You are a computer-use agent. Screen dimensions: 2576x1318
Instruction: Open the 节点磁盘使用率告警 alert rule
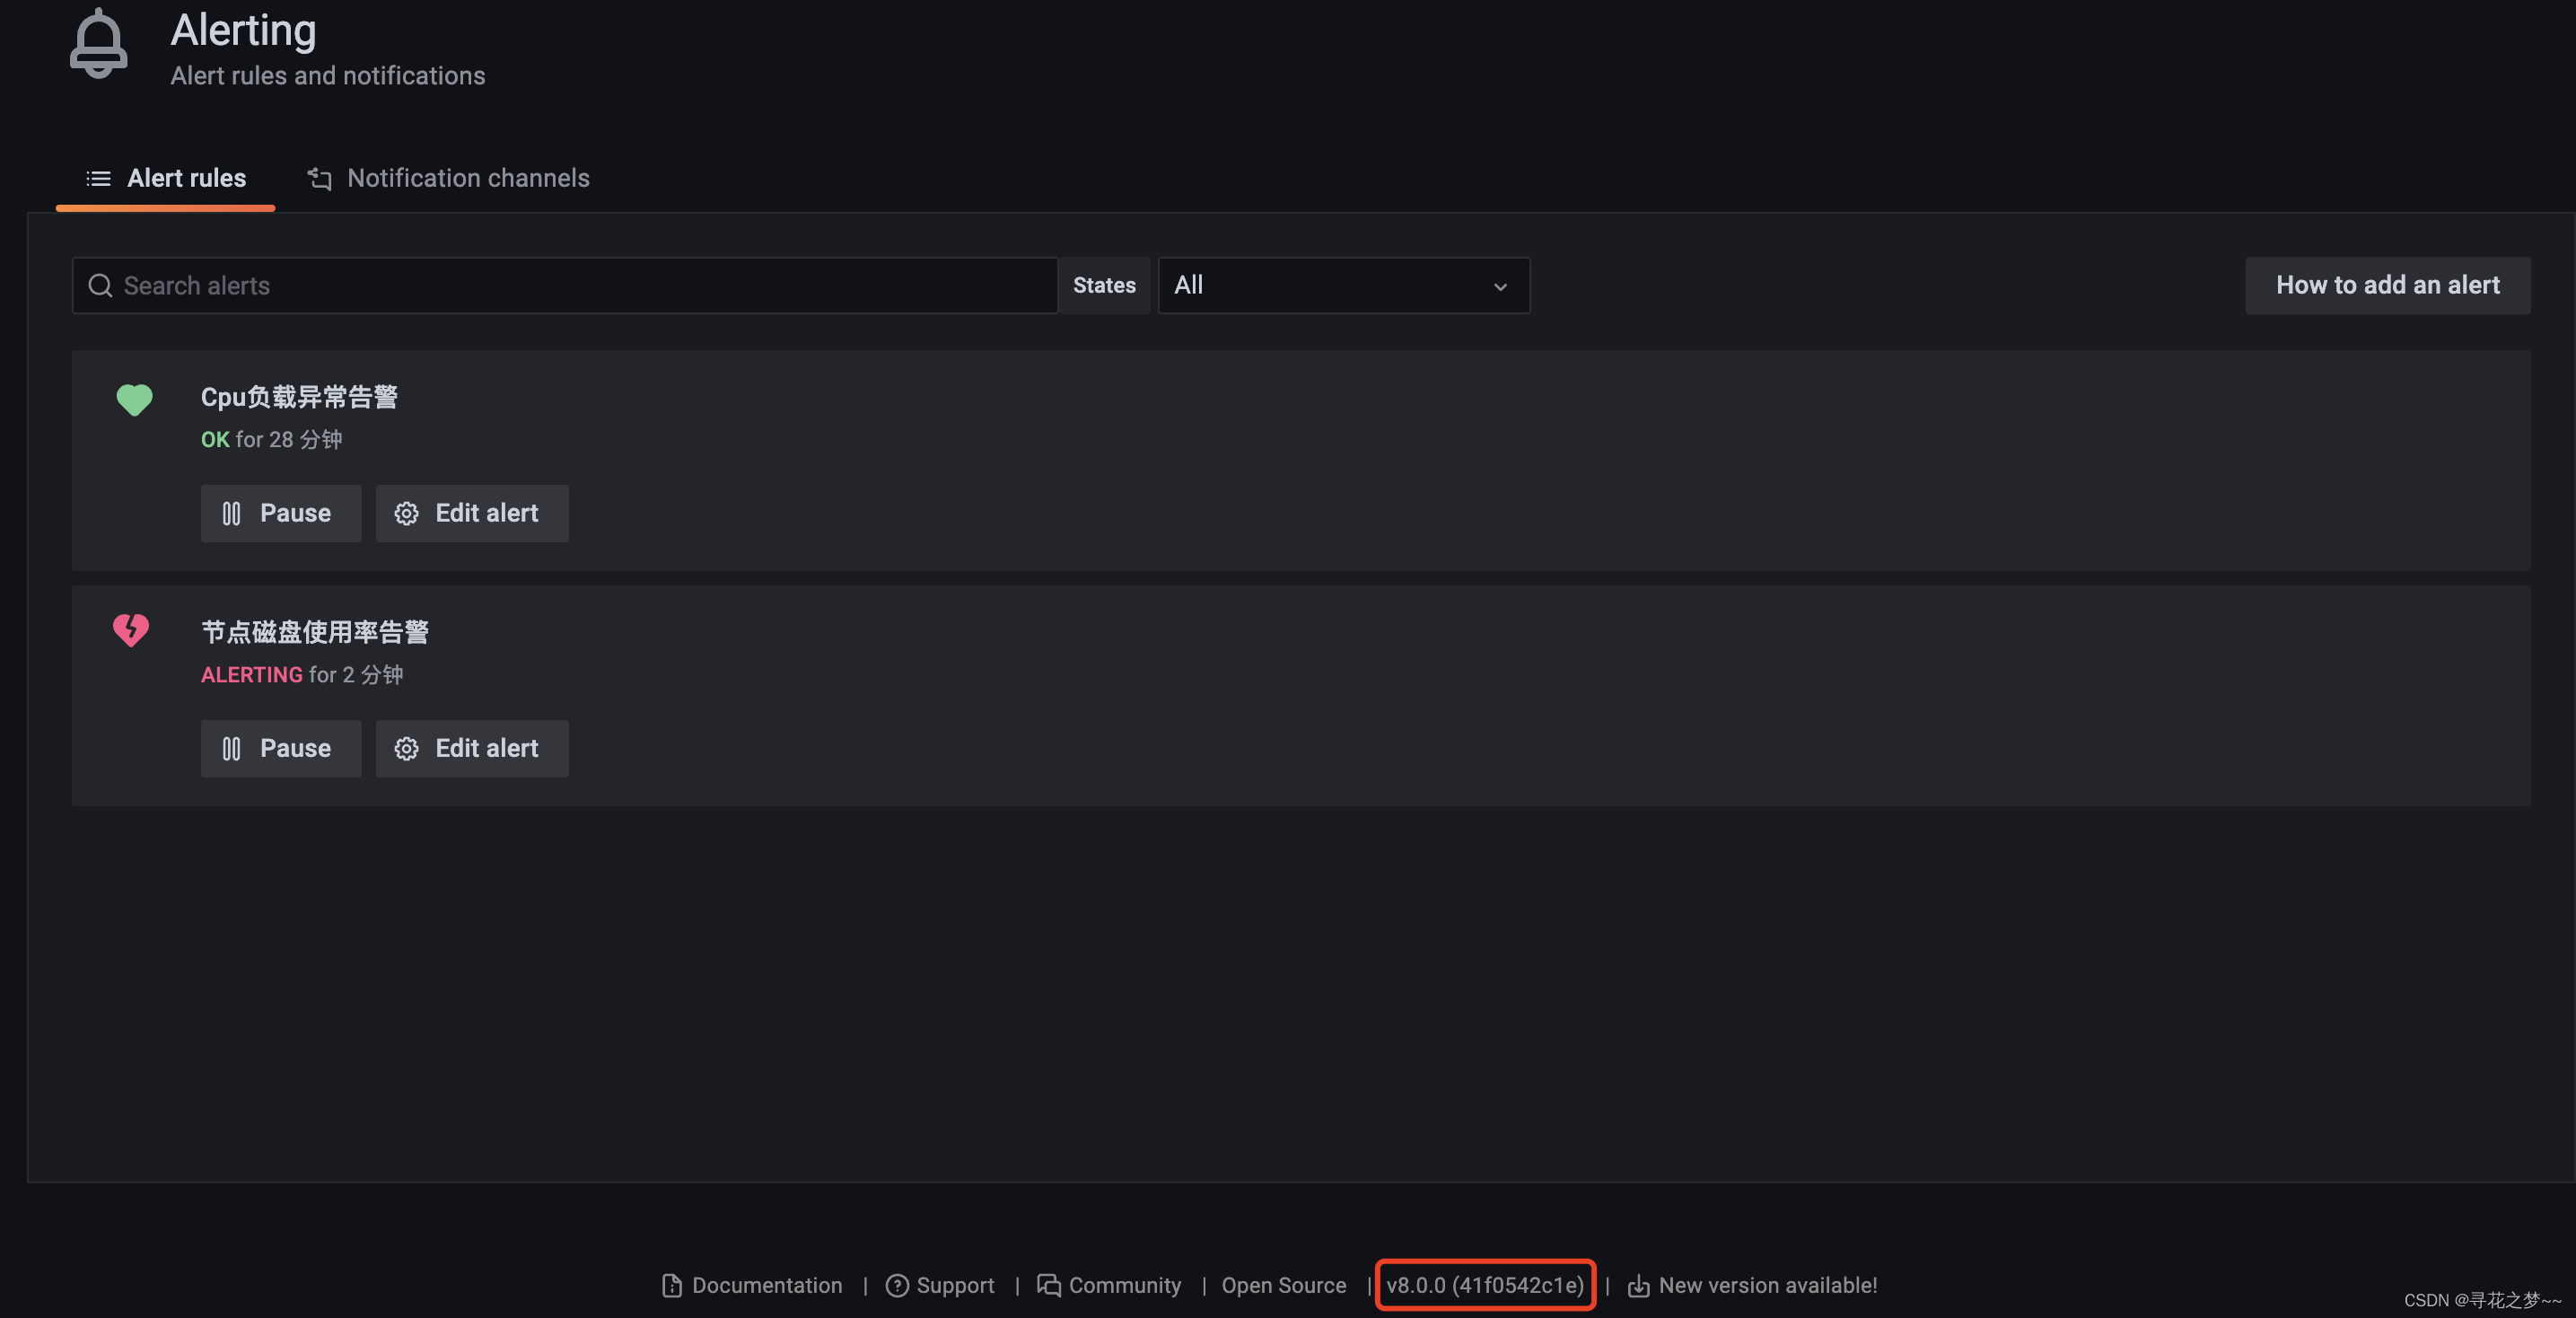(315, 632)
